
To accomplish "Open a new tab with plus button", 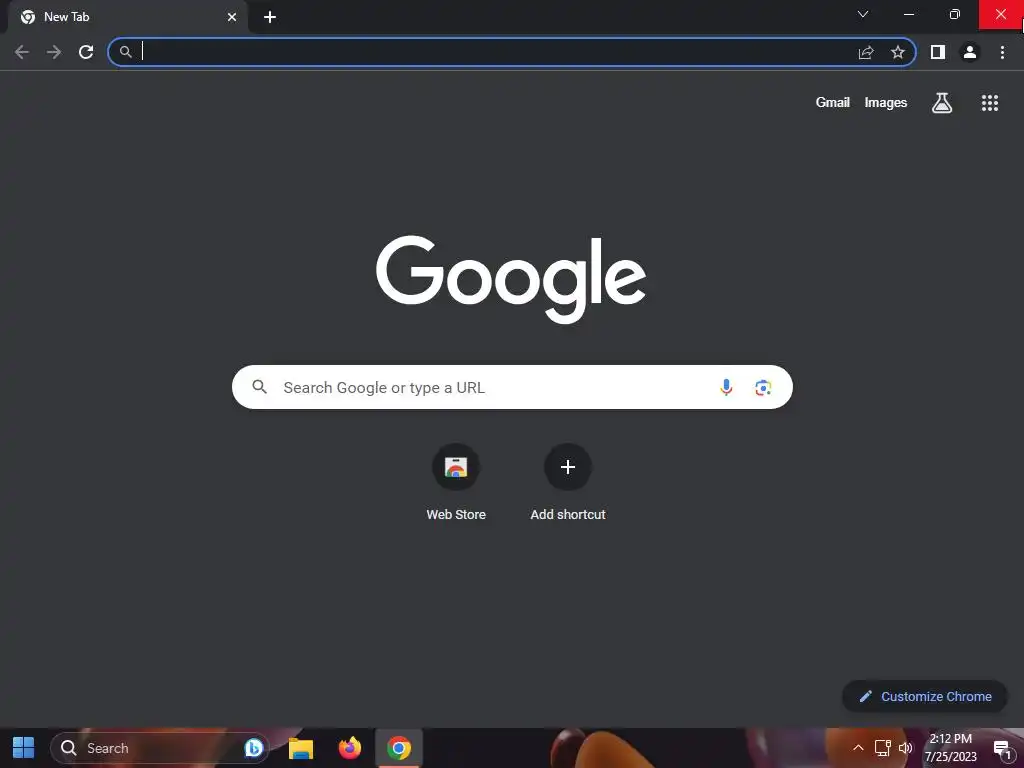I will point(270,17).
